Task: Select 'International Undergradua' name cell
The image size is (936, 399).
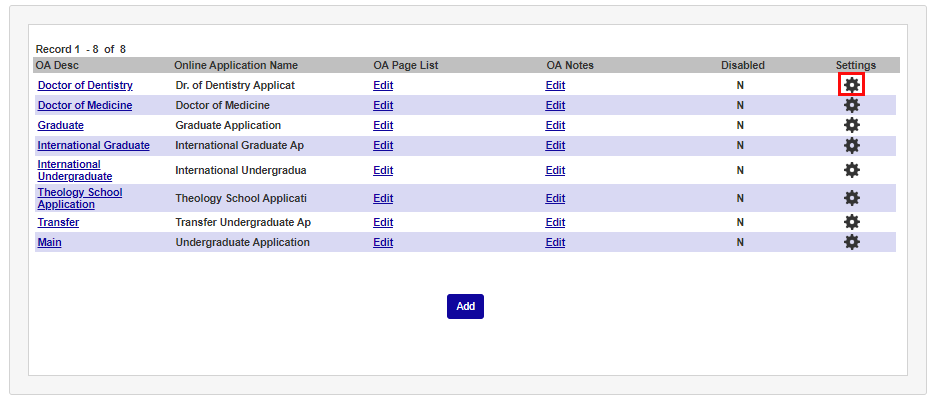Action: click(241, 170)
